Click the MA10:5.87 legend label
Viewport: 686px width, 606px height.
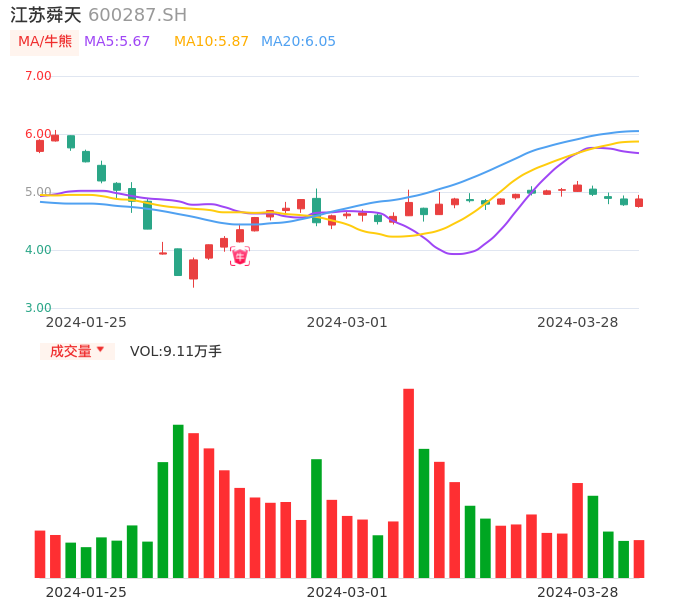(x=211, y=42)
